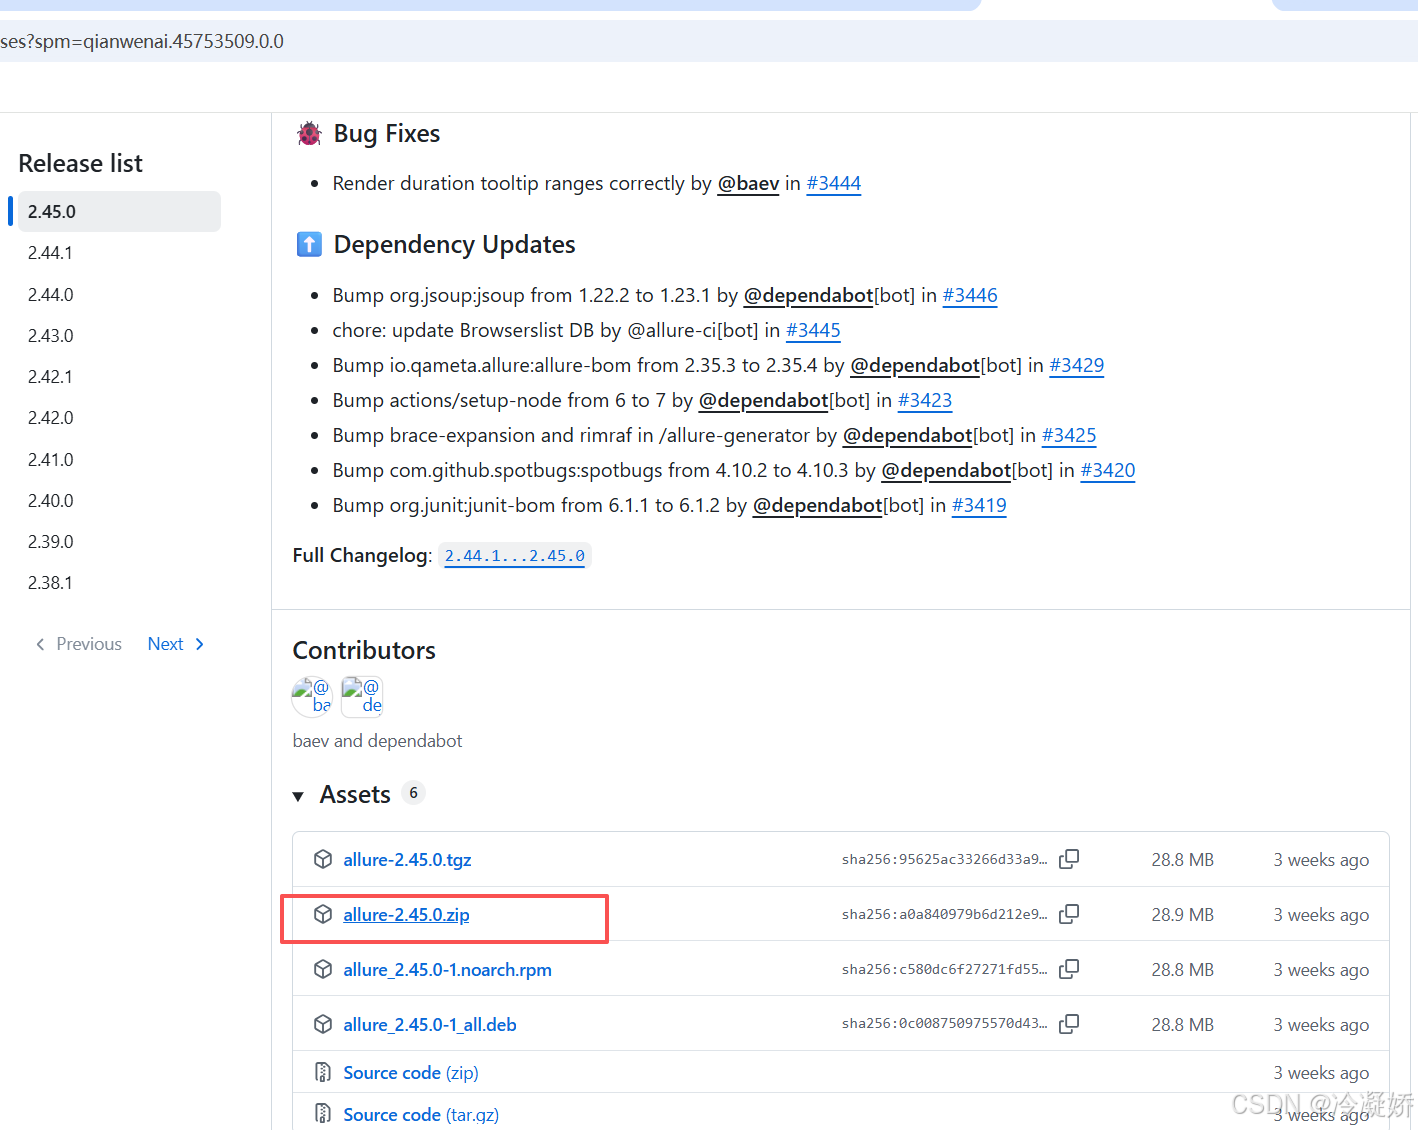Click '3 weeks ago' for allure-2.45.0.tgz

click(x=1321, y=859)
